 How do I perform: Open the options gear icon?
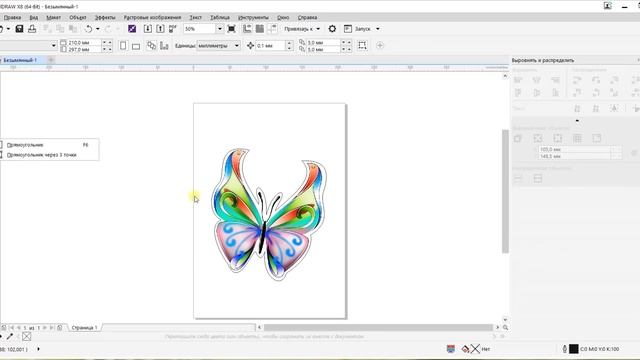[x=332, y=29]
